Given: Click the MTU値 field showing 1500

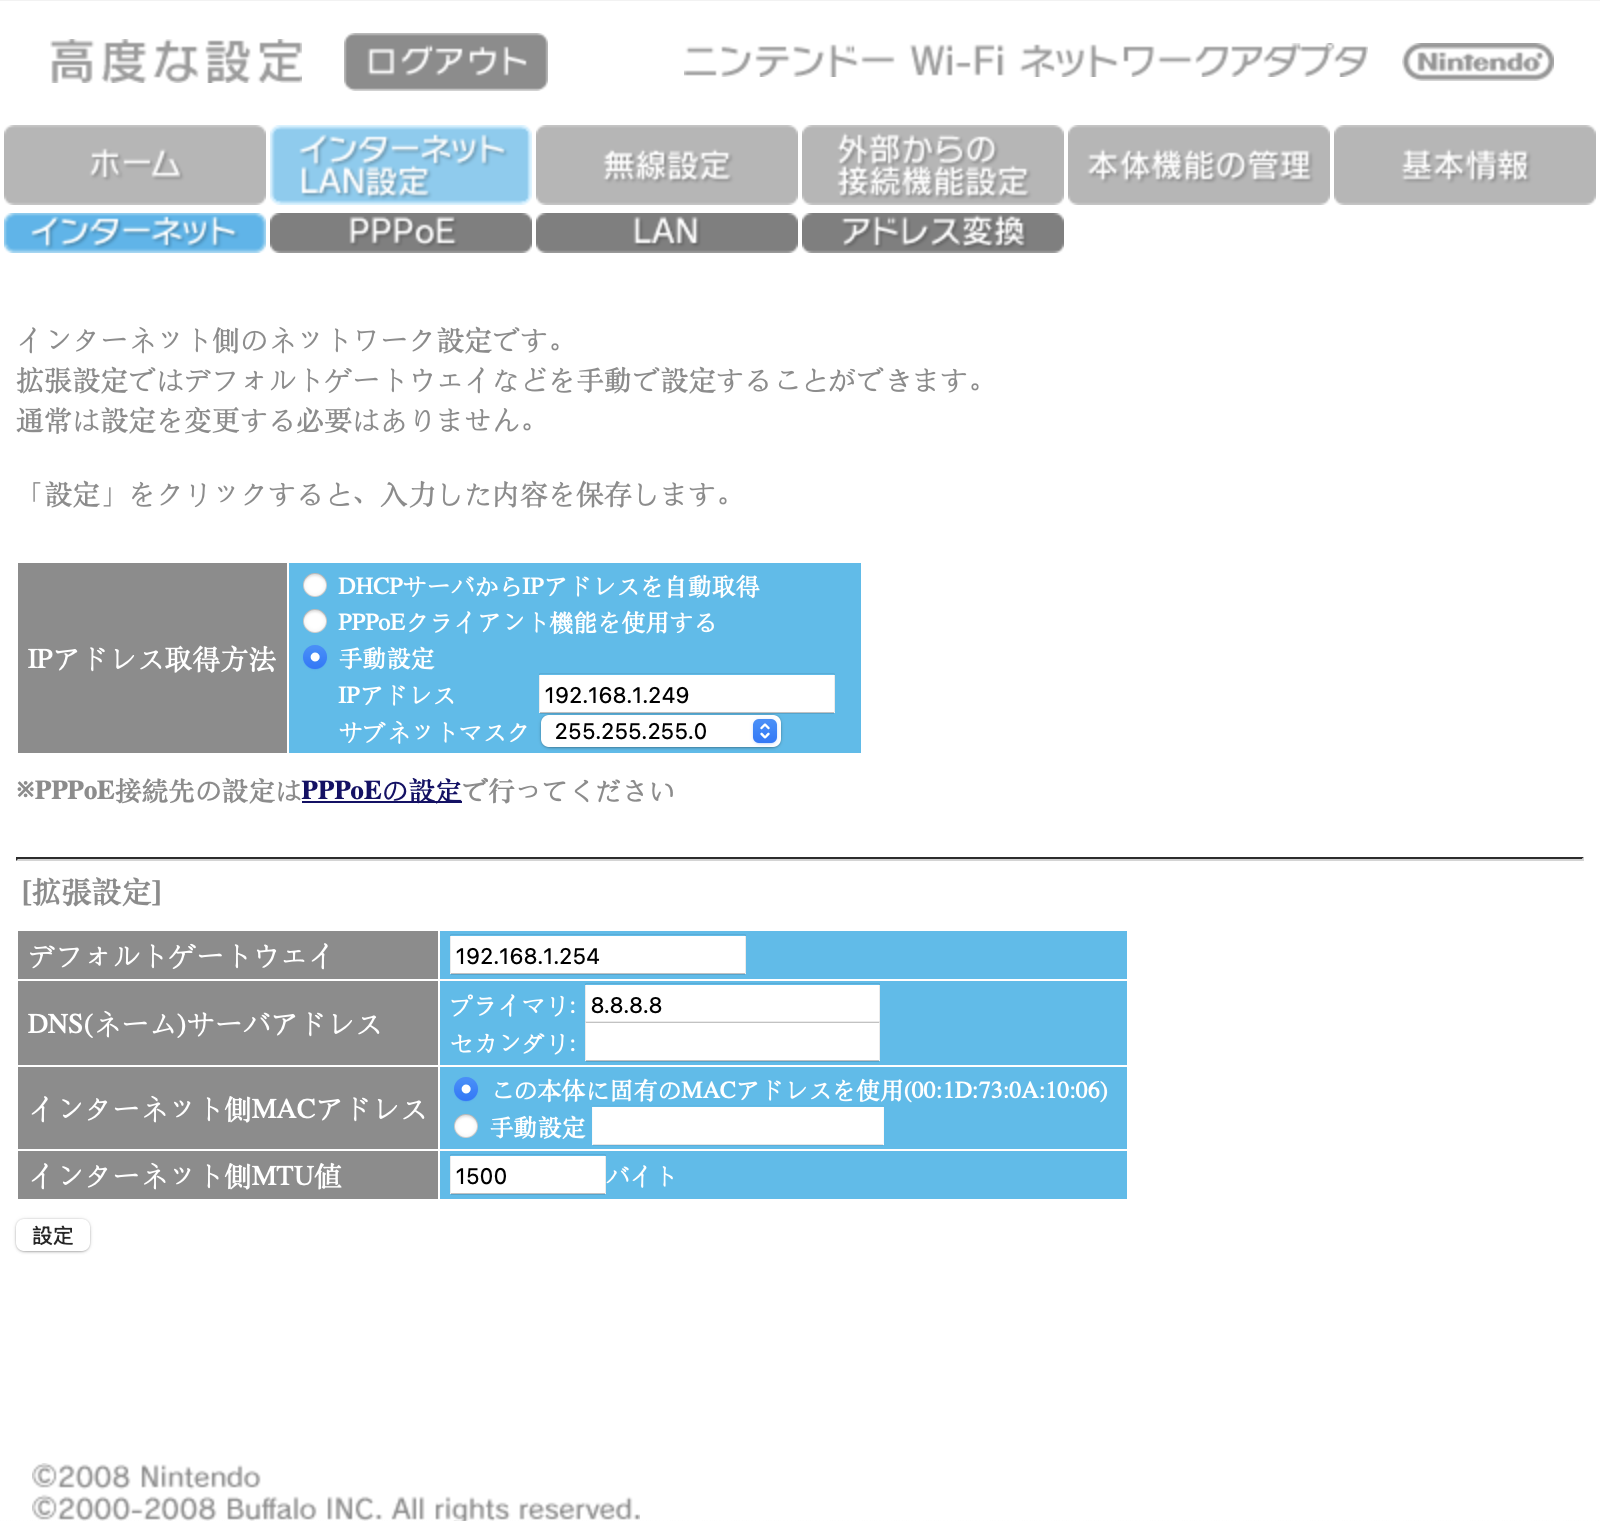Looking at the screenshot, I should pyautogui.click(x=527, y=1175).
